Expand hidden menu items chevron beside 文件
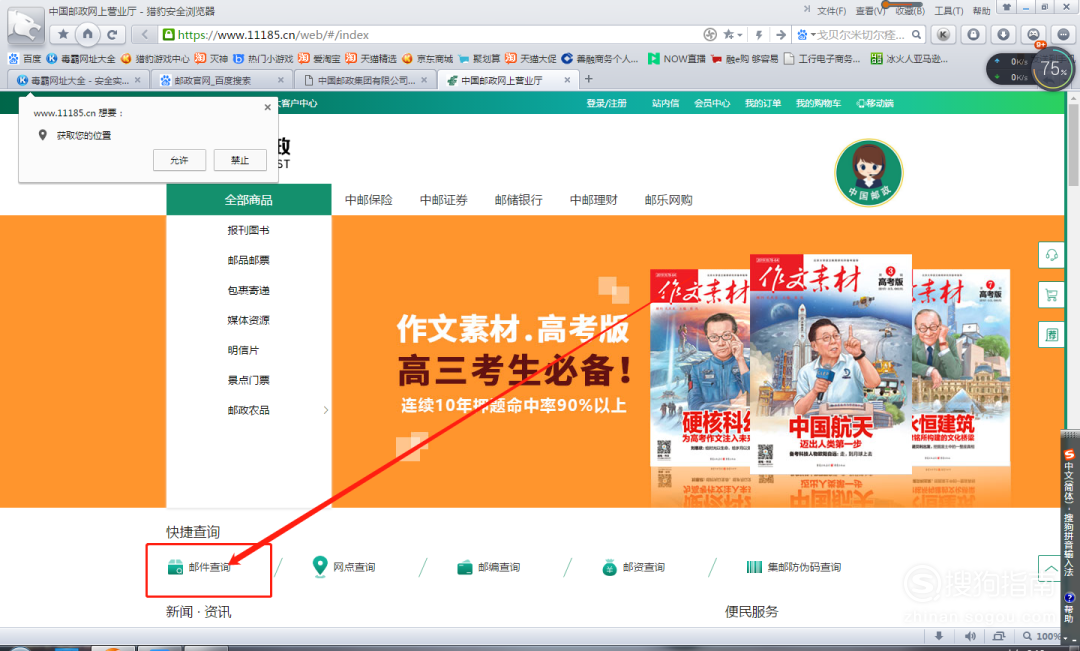Screen dimensions: 1080x651 click(x=807, y=9)
